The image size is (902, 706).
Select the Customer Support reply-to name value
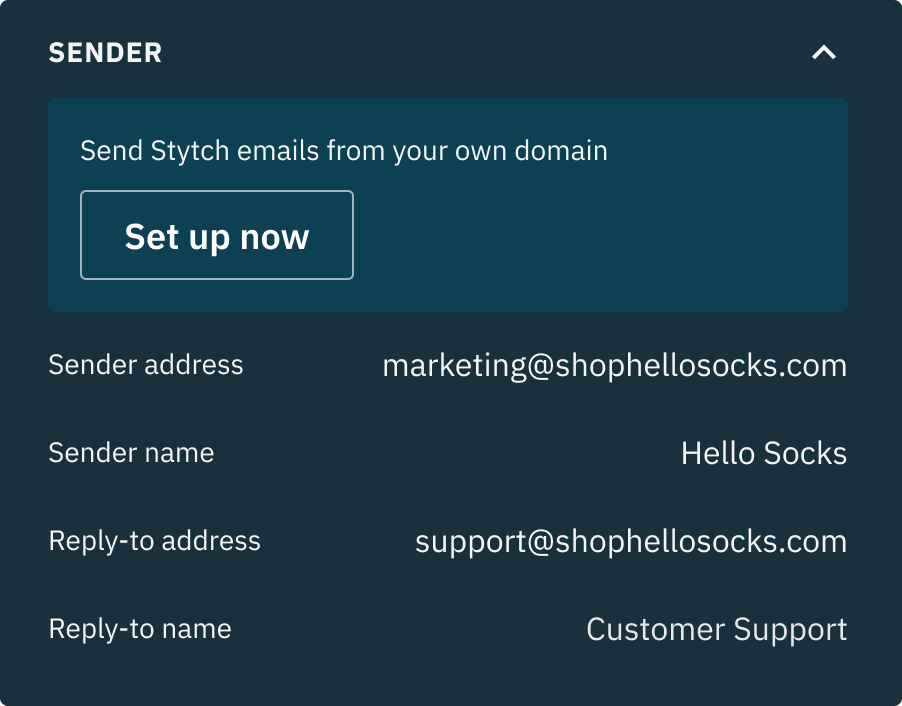coord(717,629)
